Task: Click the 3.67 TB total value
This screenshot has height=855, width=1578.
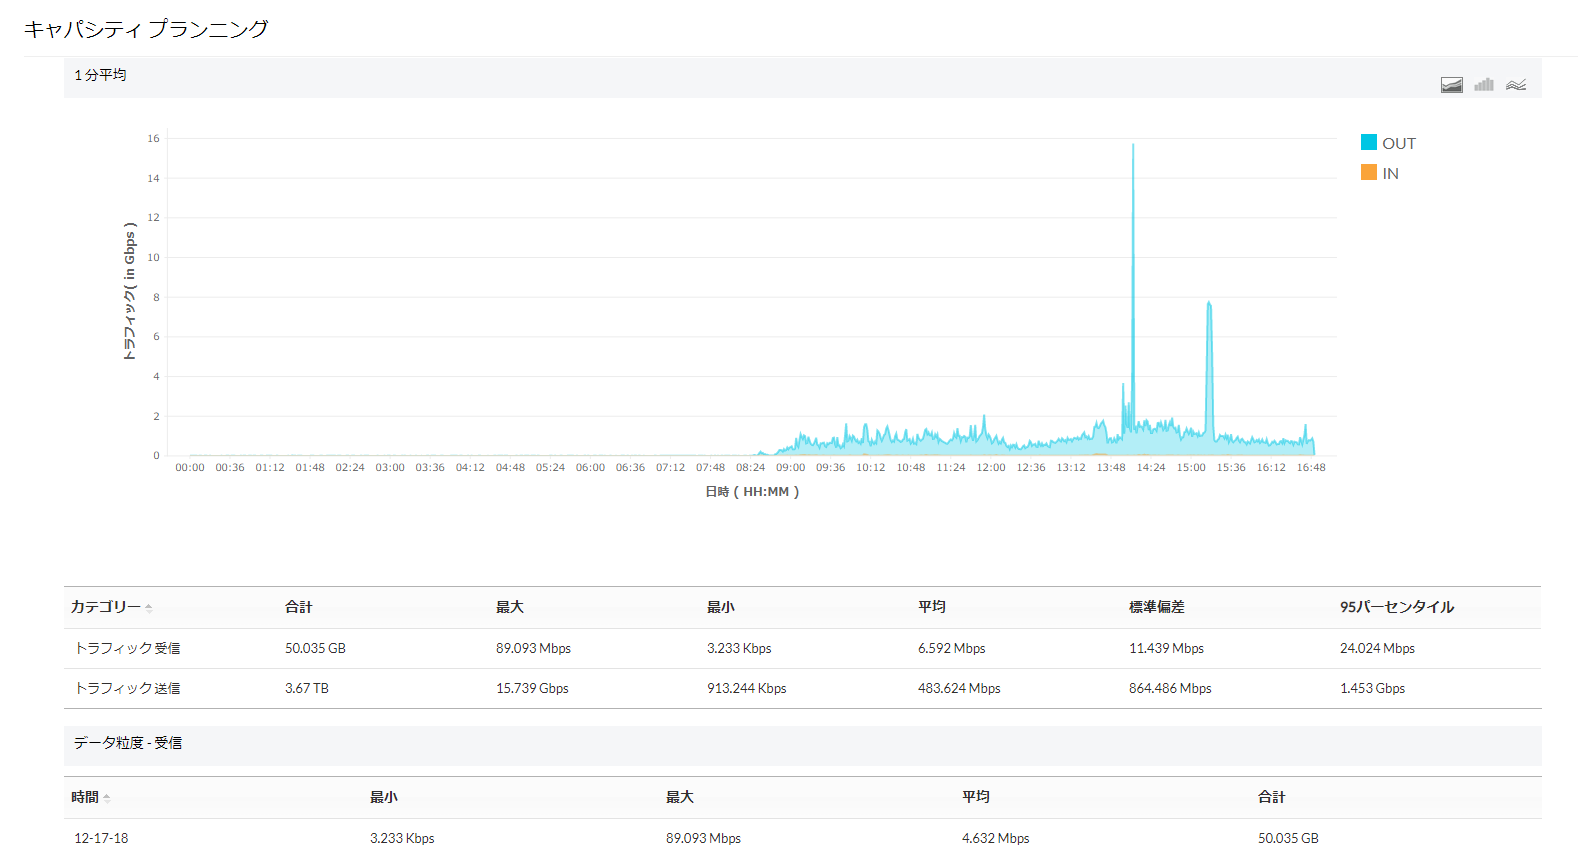Action: [x=306, y=688]
